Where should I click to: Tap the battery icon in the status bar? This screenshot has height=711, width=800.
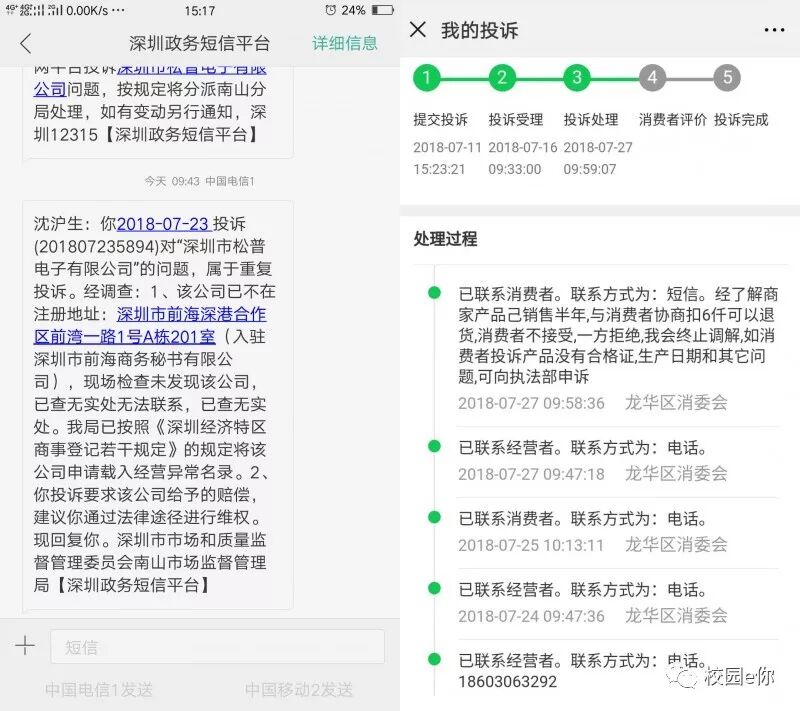(383, 10)
